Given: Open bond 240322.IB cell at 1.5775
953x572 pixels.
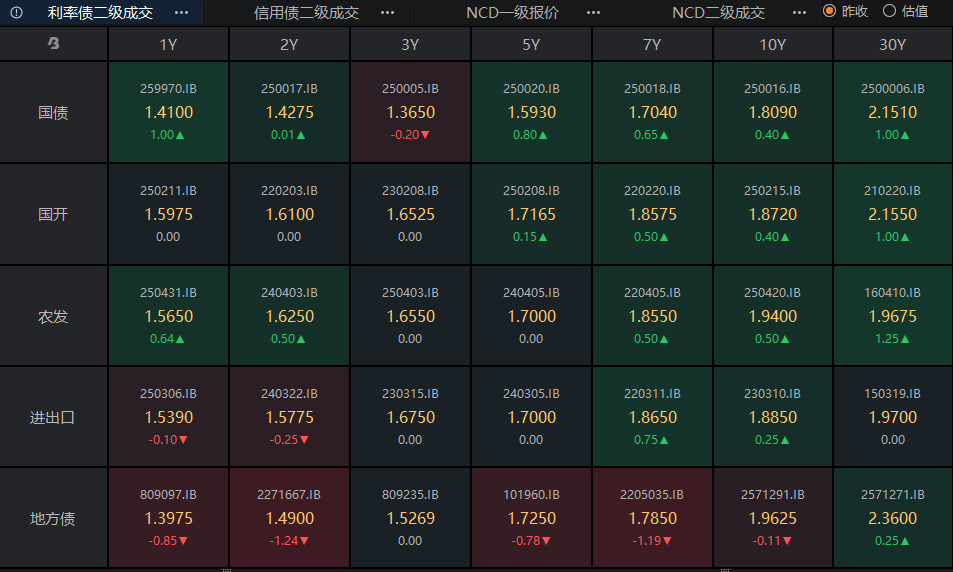Looking at the screenshot, I should tap(289, 418).
